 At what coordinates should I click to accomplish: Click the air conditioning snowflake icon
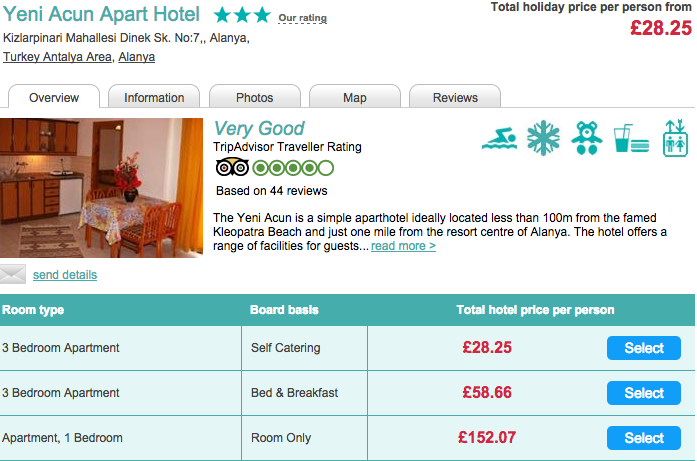point(543,138)
